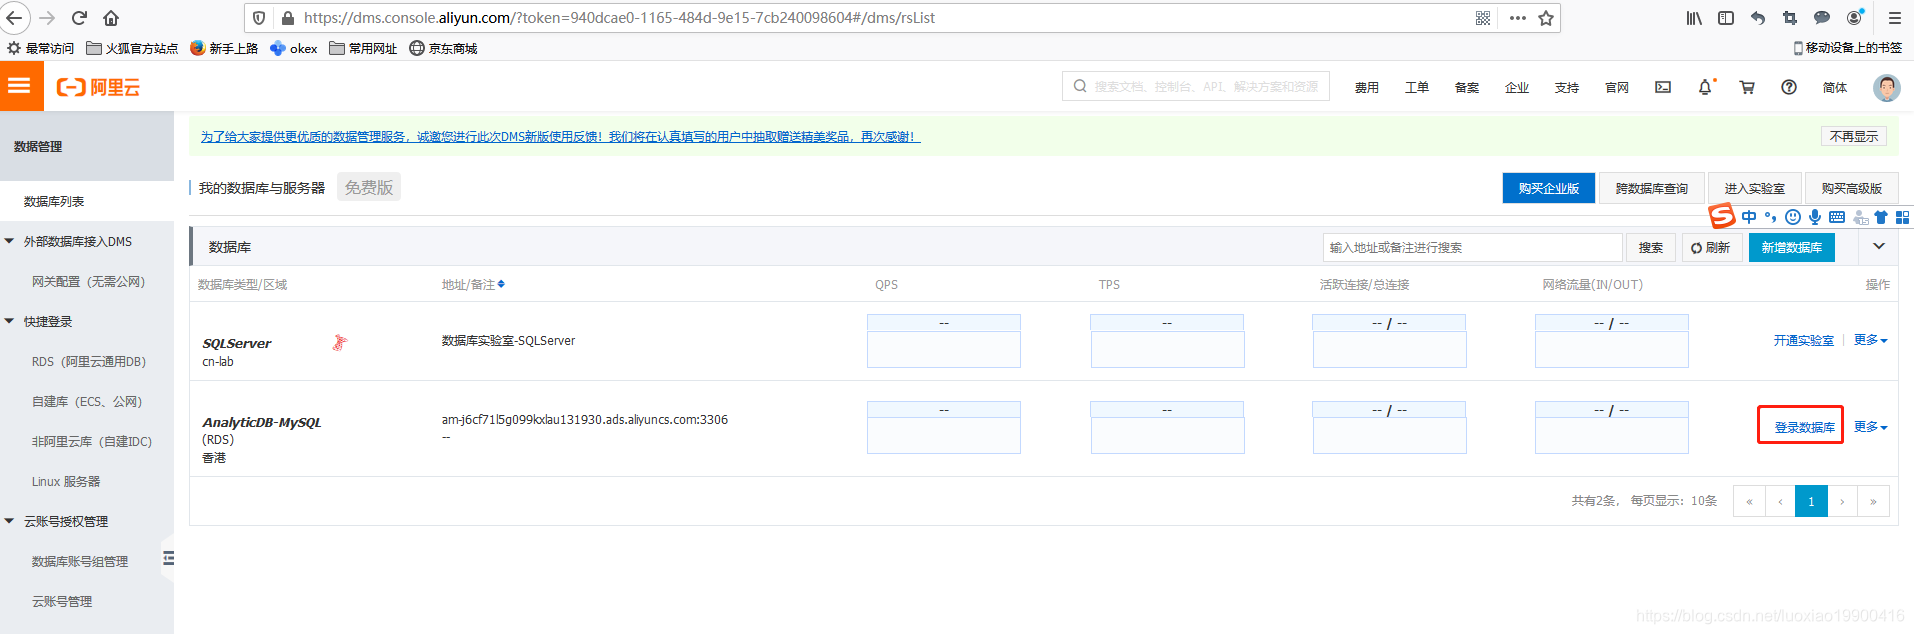Open the Firefox hamburger menu
This screenshot has width=1914, height=634.
pyautogui.click(x=1894, y=18)
